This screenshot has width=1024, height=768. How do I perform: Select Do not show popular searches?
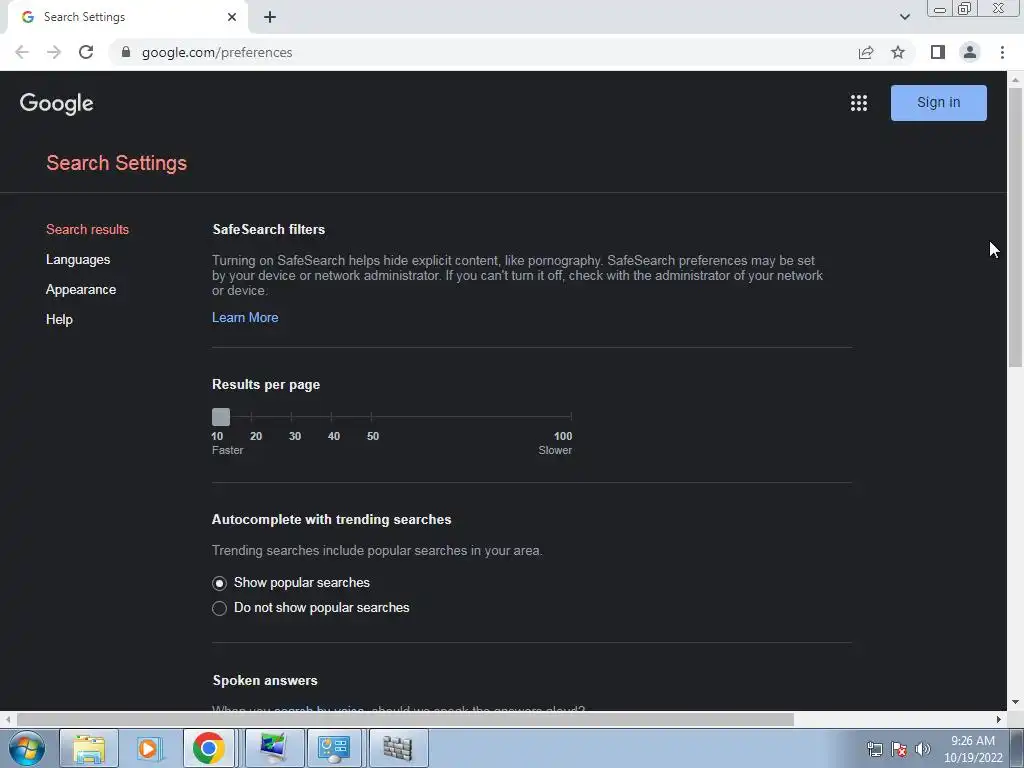[x=219, y=608]
